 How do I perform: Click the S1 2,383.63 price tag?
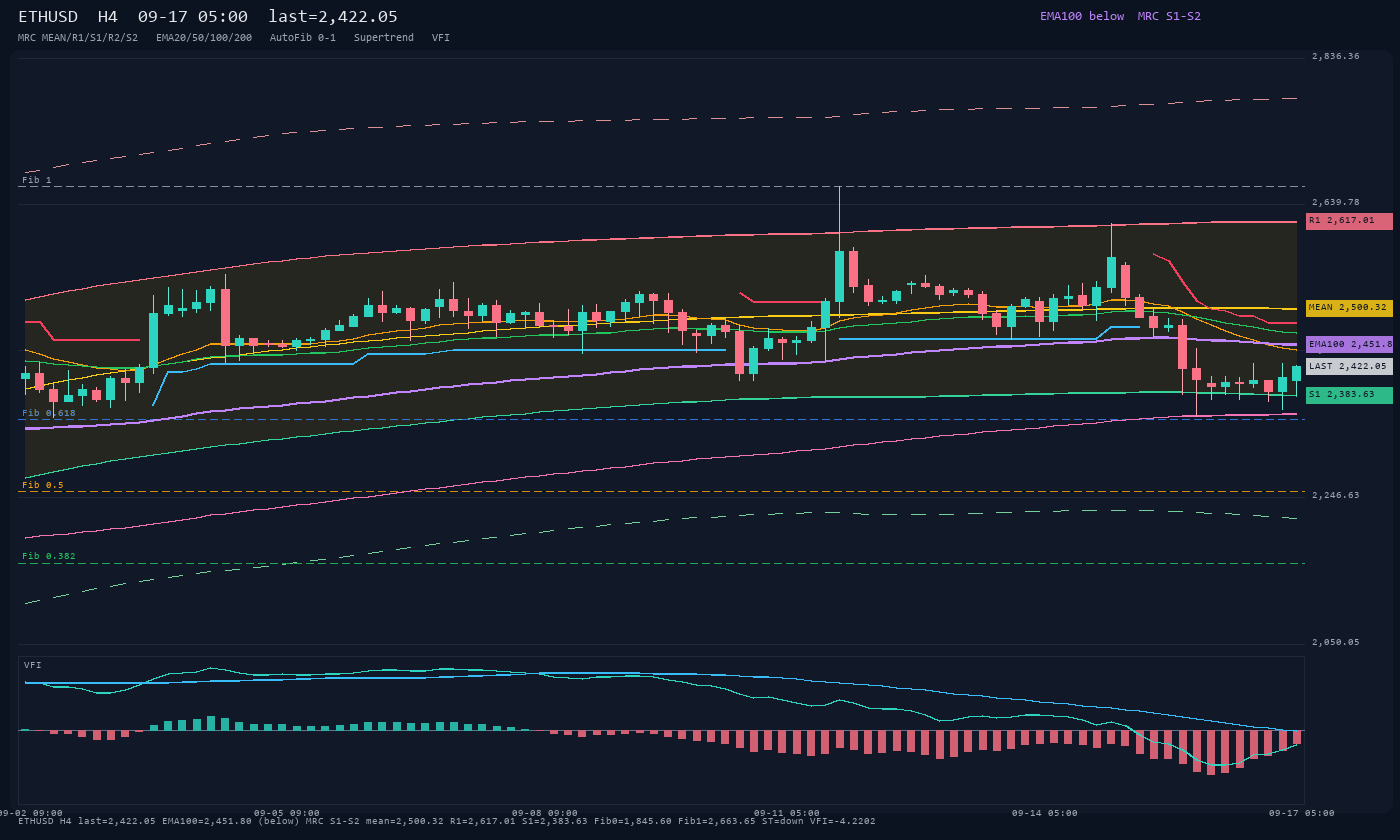[x=1349, y=395]
